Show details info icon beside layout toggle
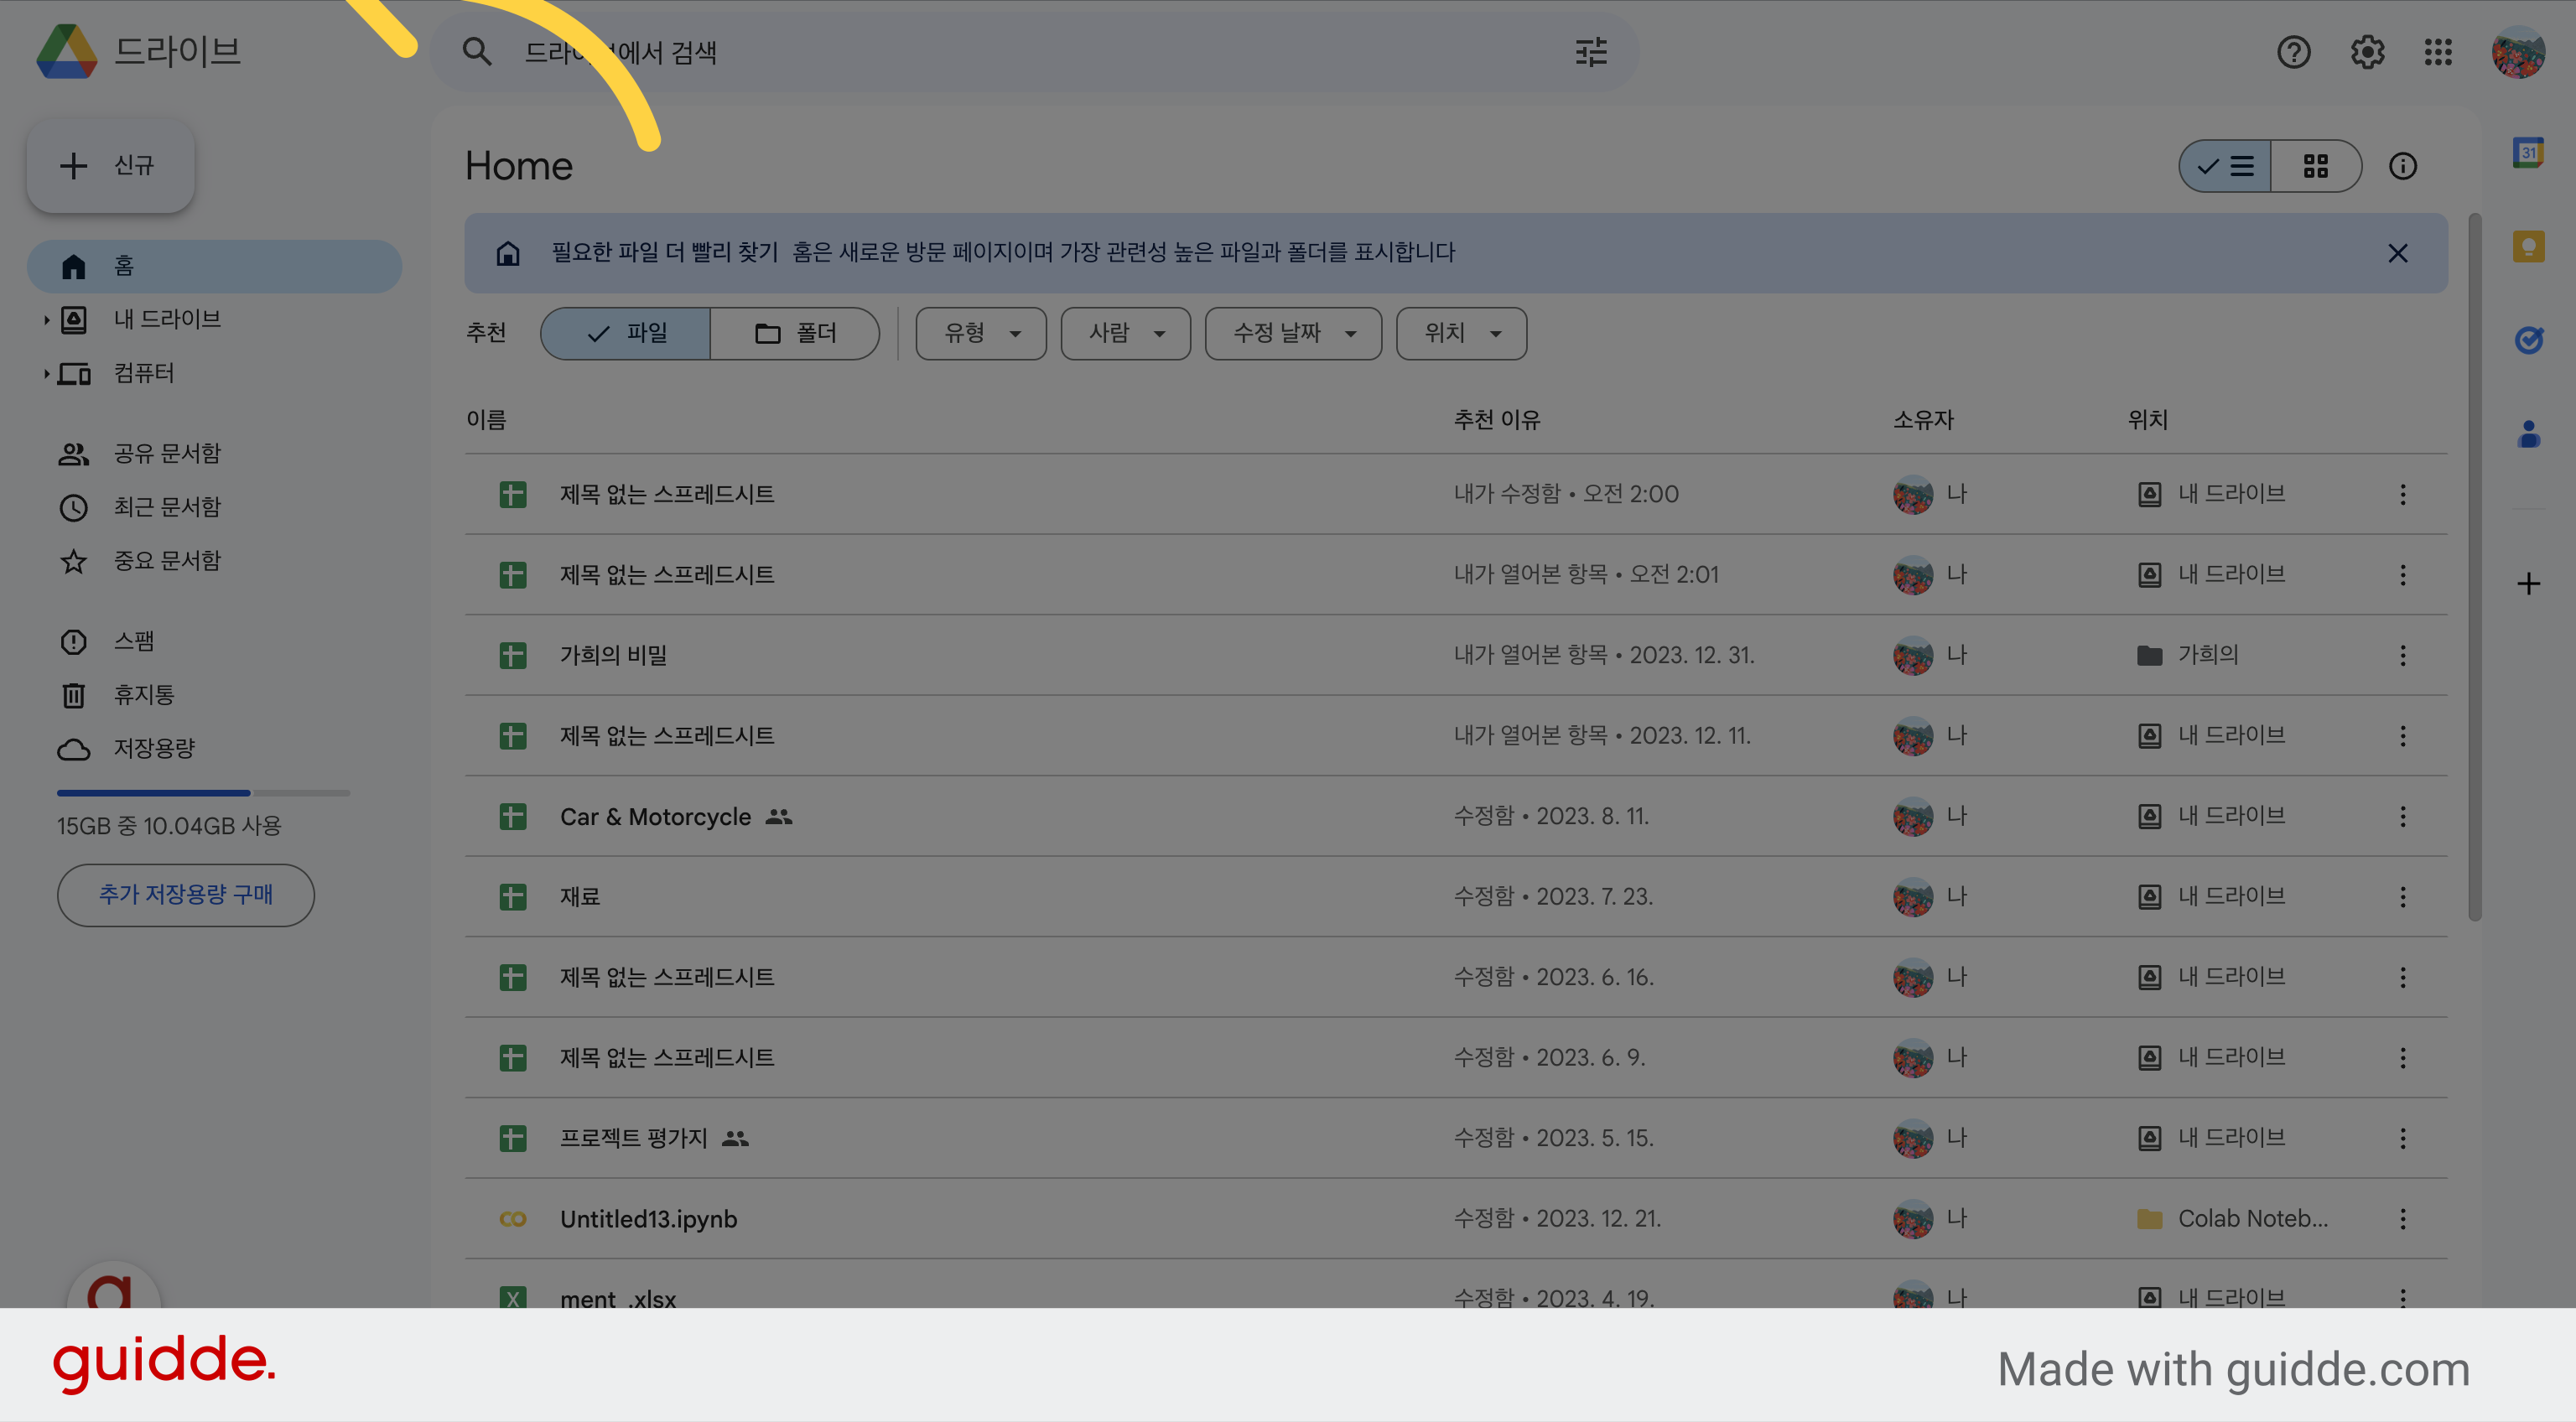The image size is (2576, 1422). tap(2403, 166)
